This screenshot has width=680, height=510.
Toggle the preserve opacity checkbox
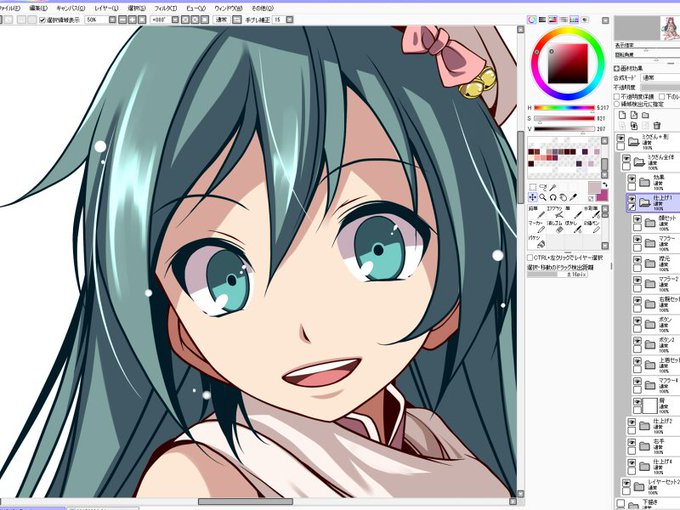[617, 96]
